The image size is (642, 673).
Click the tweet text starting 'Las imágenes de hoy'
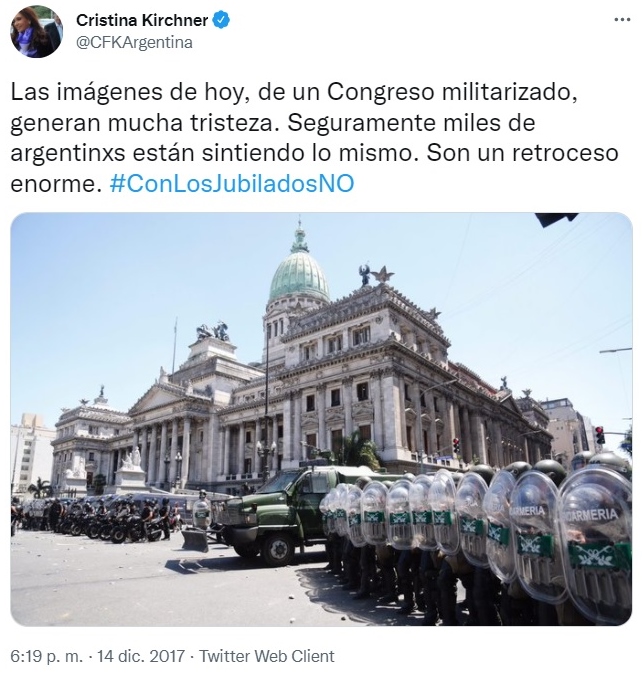(x=315, y=138)
